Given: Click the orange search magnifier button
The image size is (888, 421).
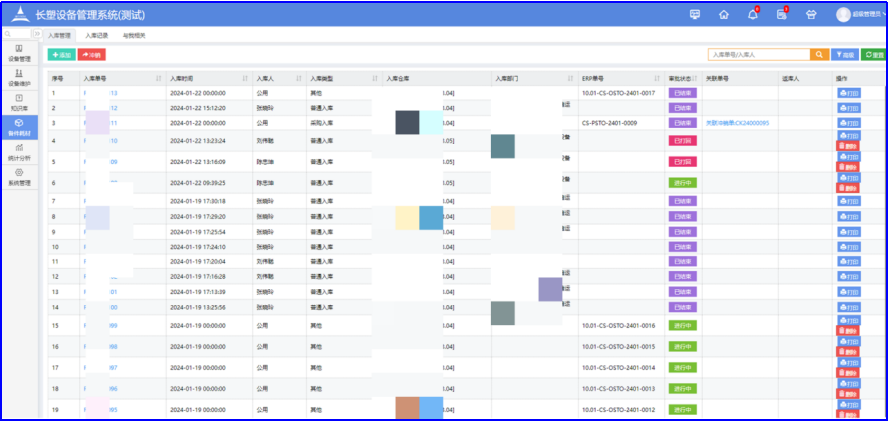Looking at the screenshot, I should [x=819, y=54].
